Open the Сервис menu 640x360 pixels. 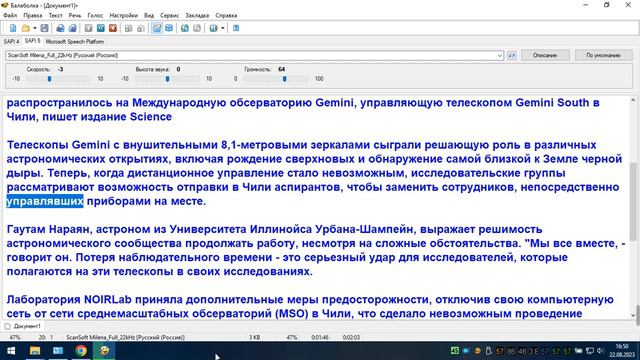pos(169,15)
